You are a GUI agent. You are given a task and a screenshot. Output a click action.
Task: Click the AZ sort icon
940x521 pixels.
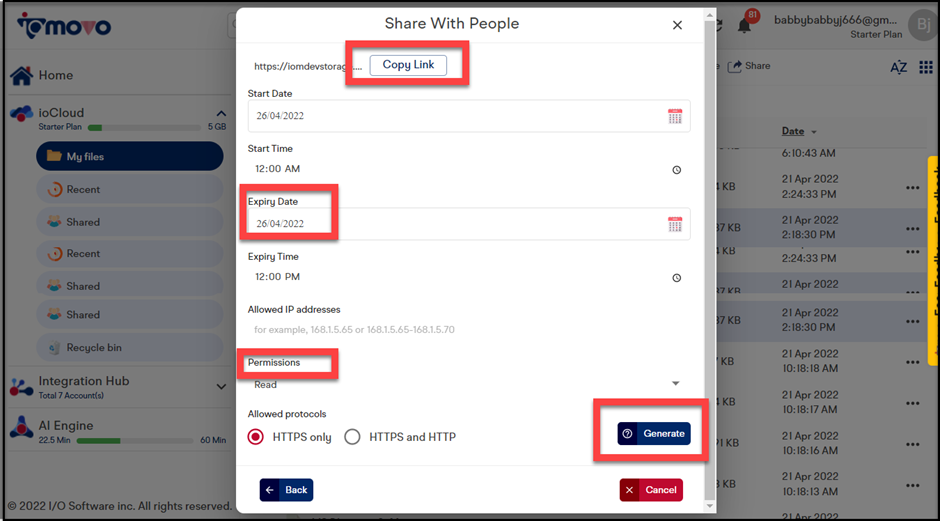click(898, 67)
